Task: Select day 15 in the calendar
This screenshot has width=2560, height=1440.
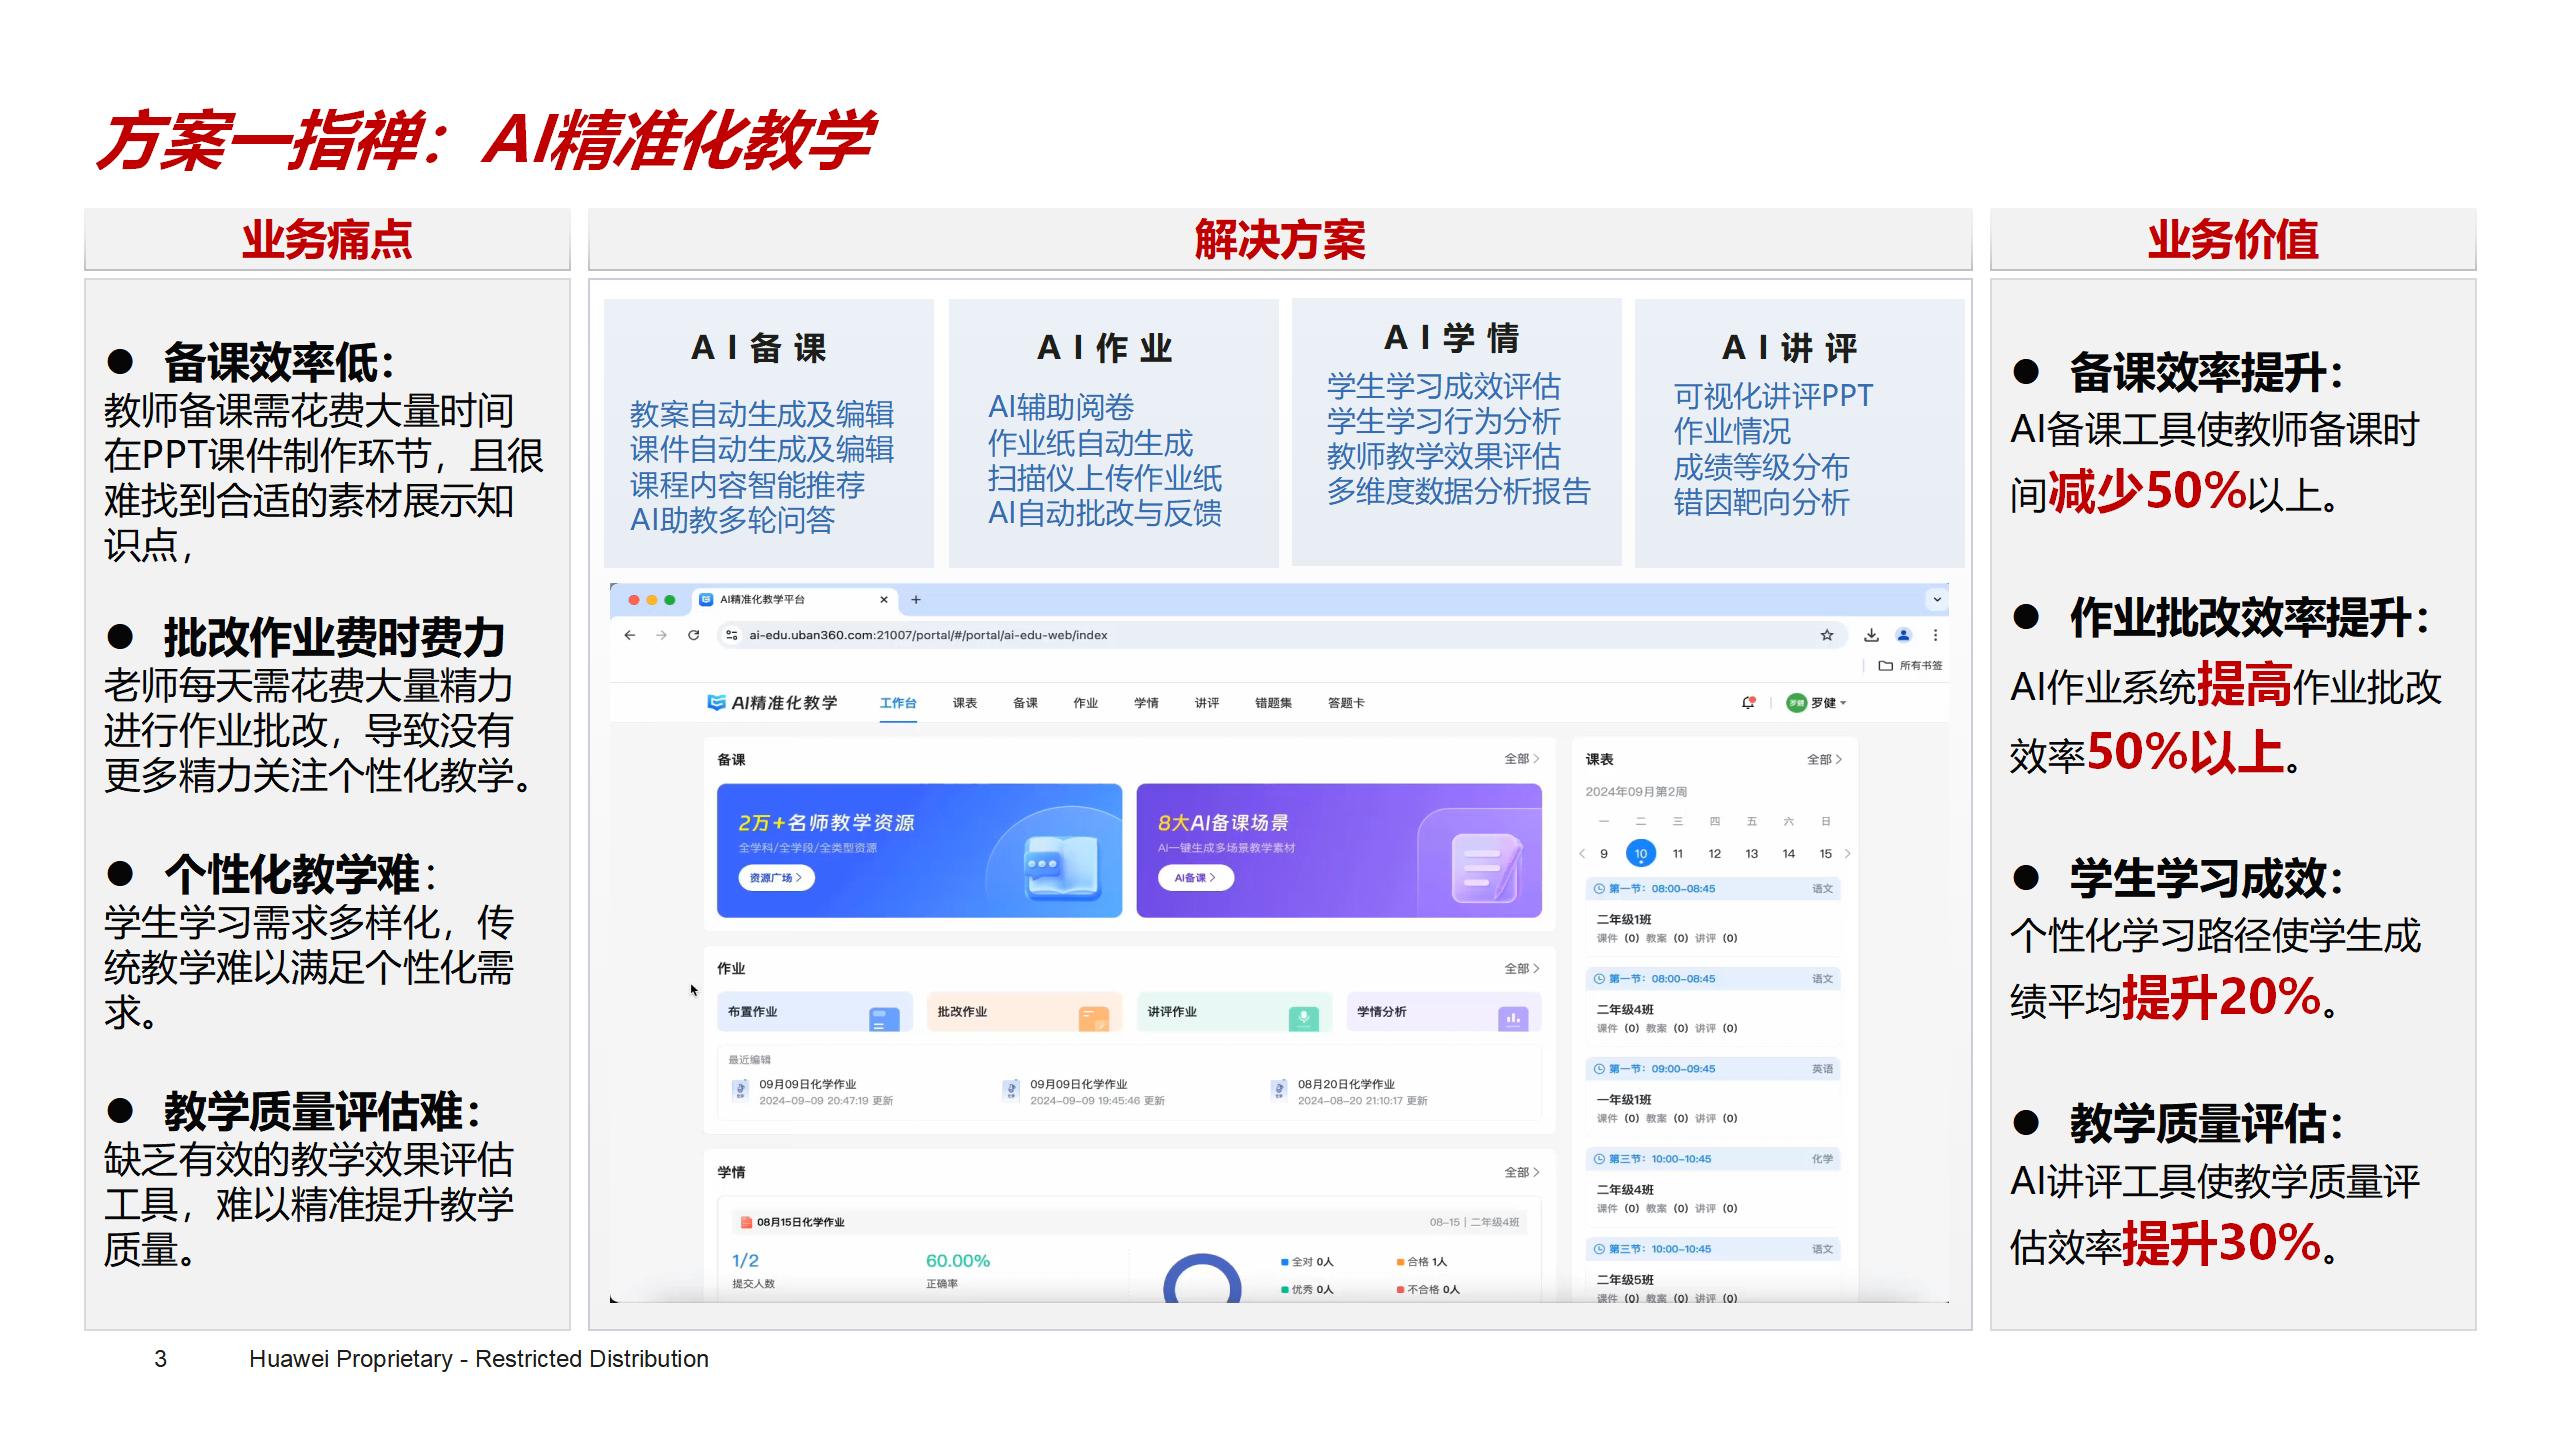Action: (1825, 853)
